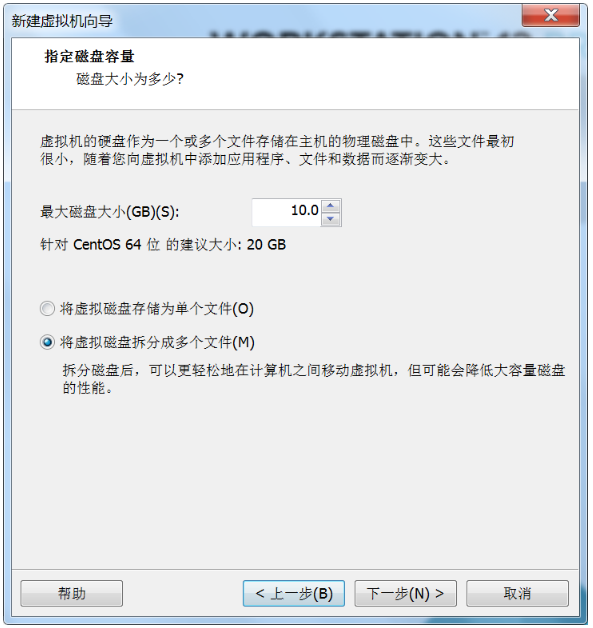
Task: Cancel the wizard with 取消
Action: (517, 593)
